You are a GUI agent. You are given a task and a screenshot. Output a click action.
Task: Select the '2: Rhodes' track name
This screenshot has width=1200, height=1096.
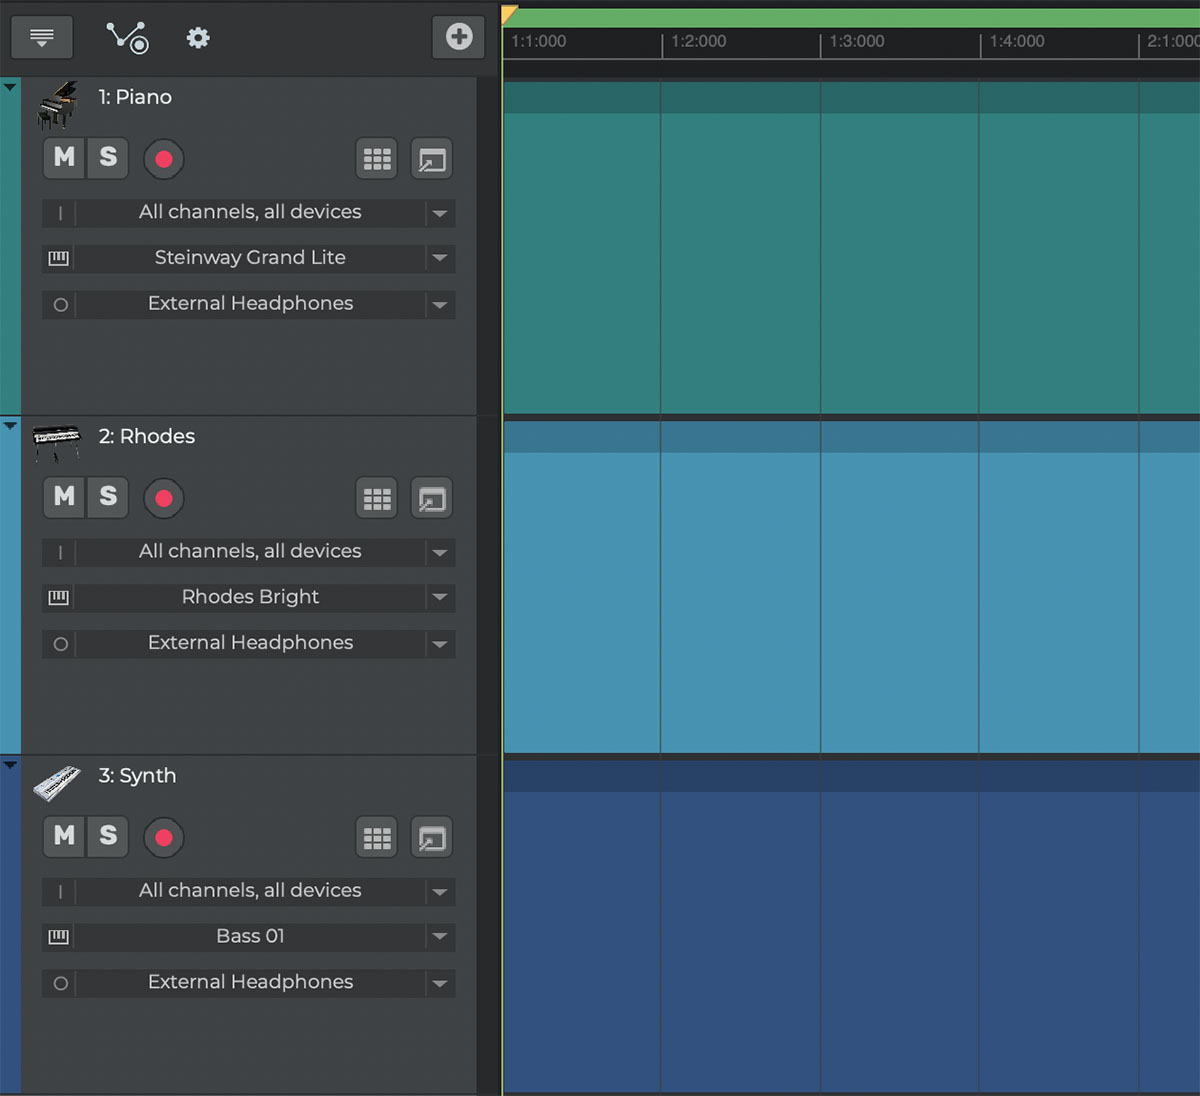pos(146,436)
